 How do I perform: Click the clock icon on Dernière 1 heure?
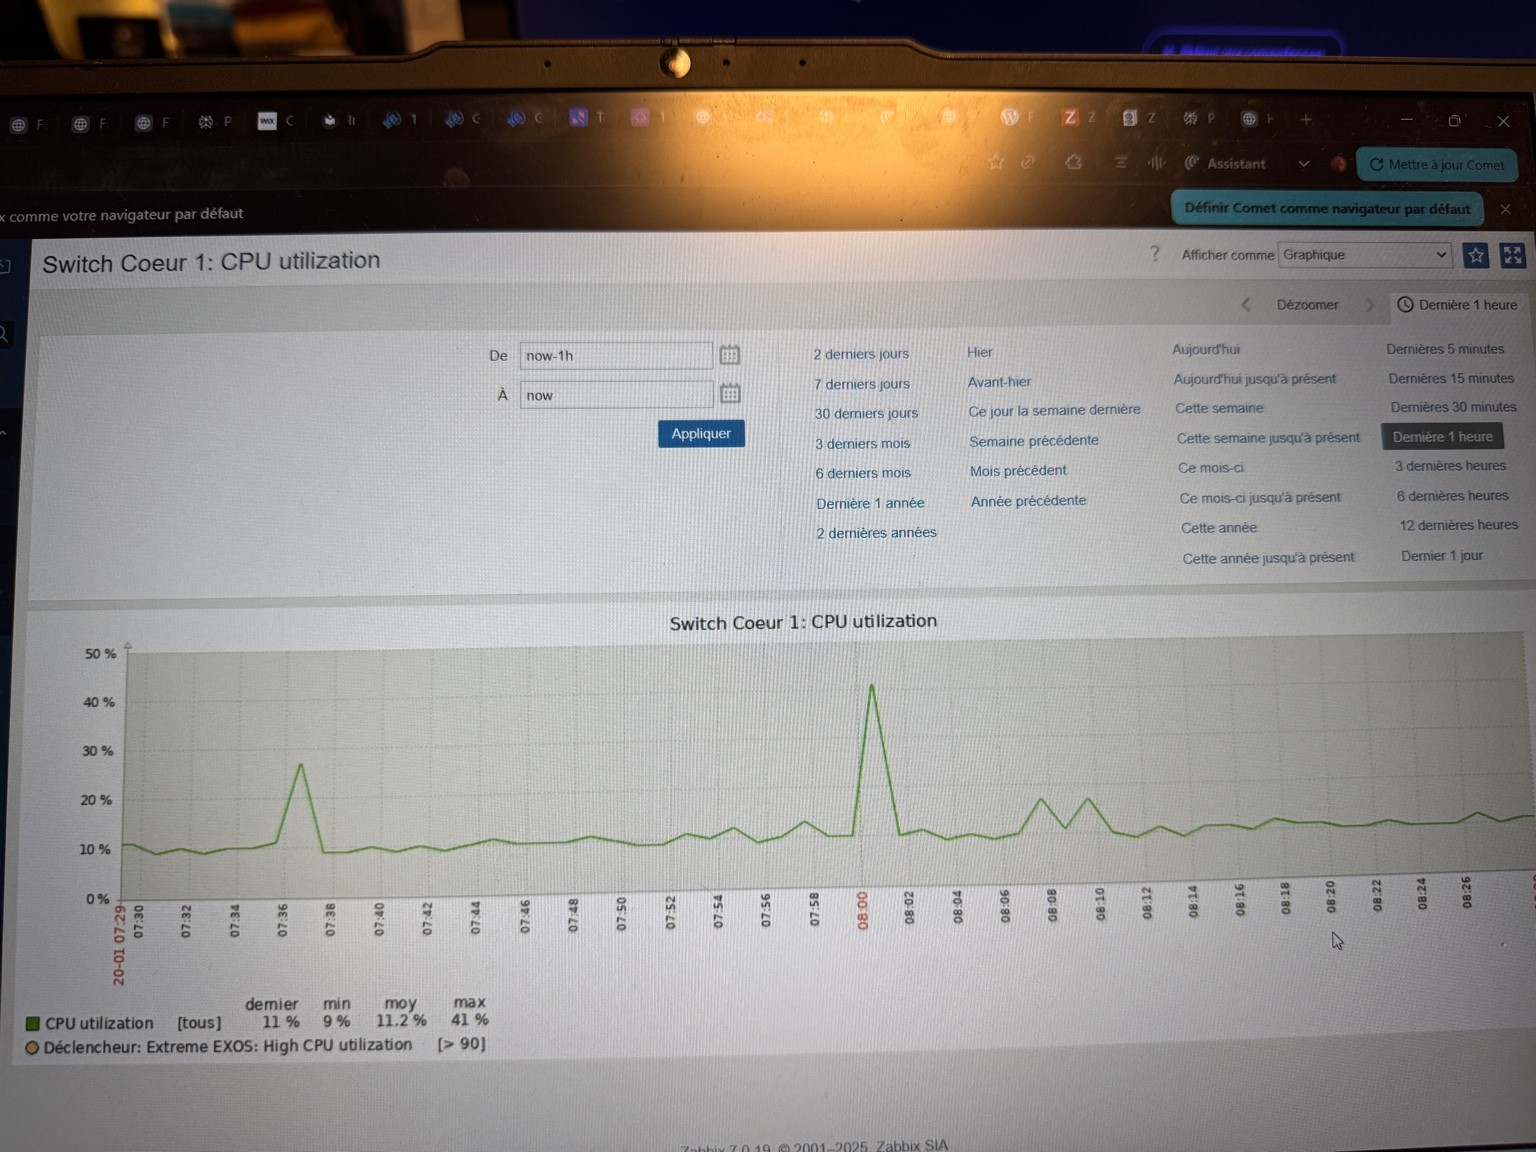click(x=1407, y=304)
